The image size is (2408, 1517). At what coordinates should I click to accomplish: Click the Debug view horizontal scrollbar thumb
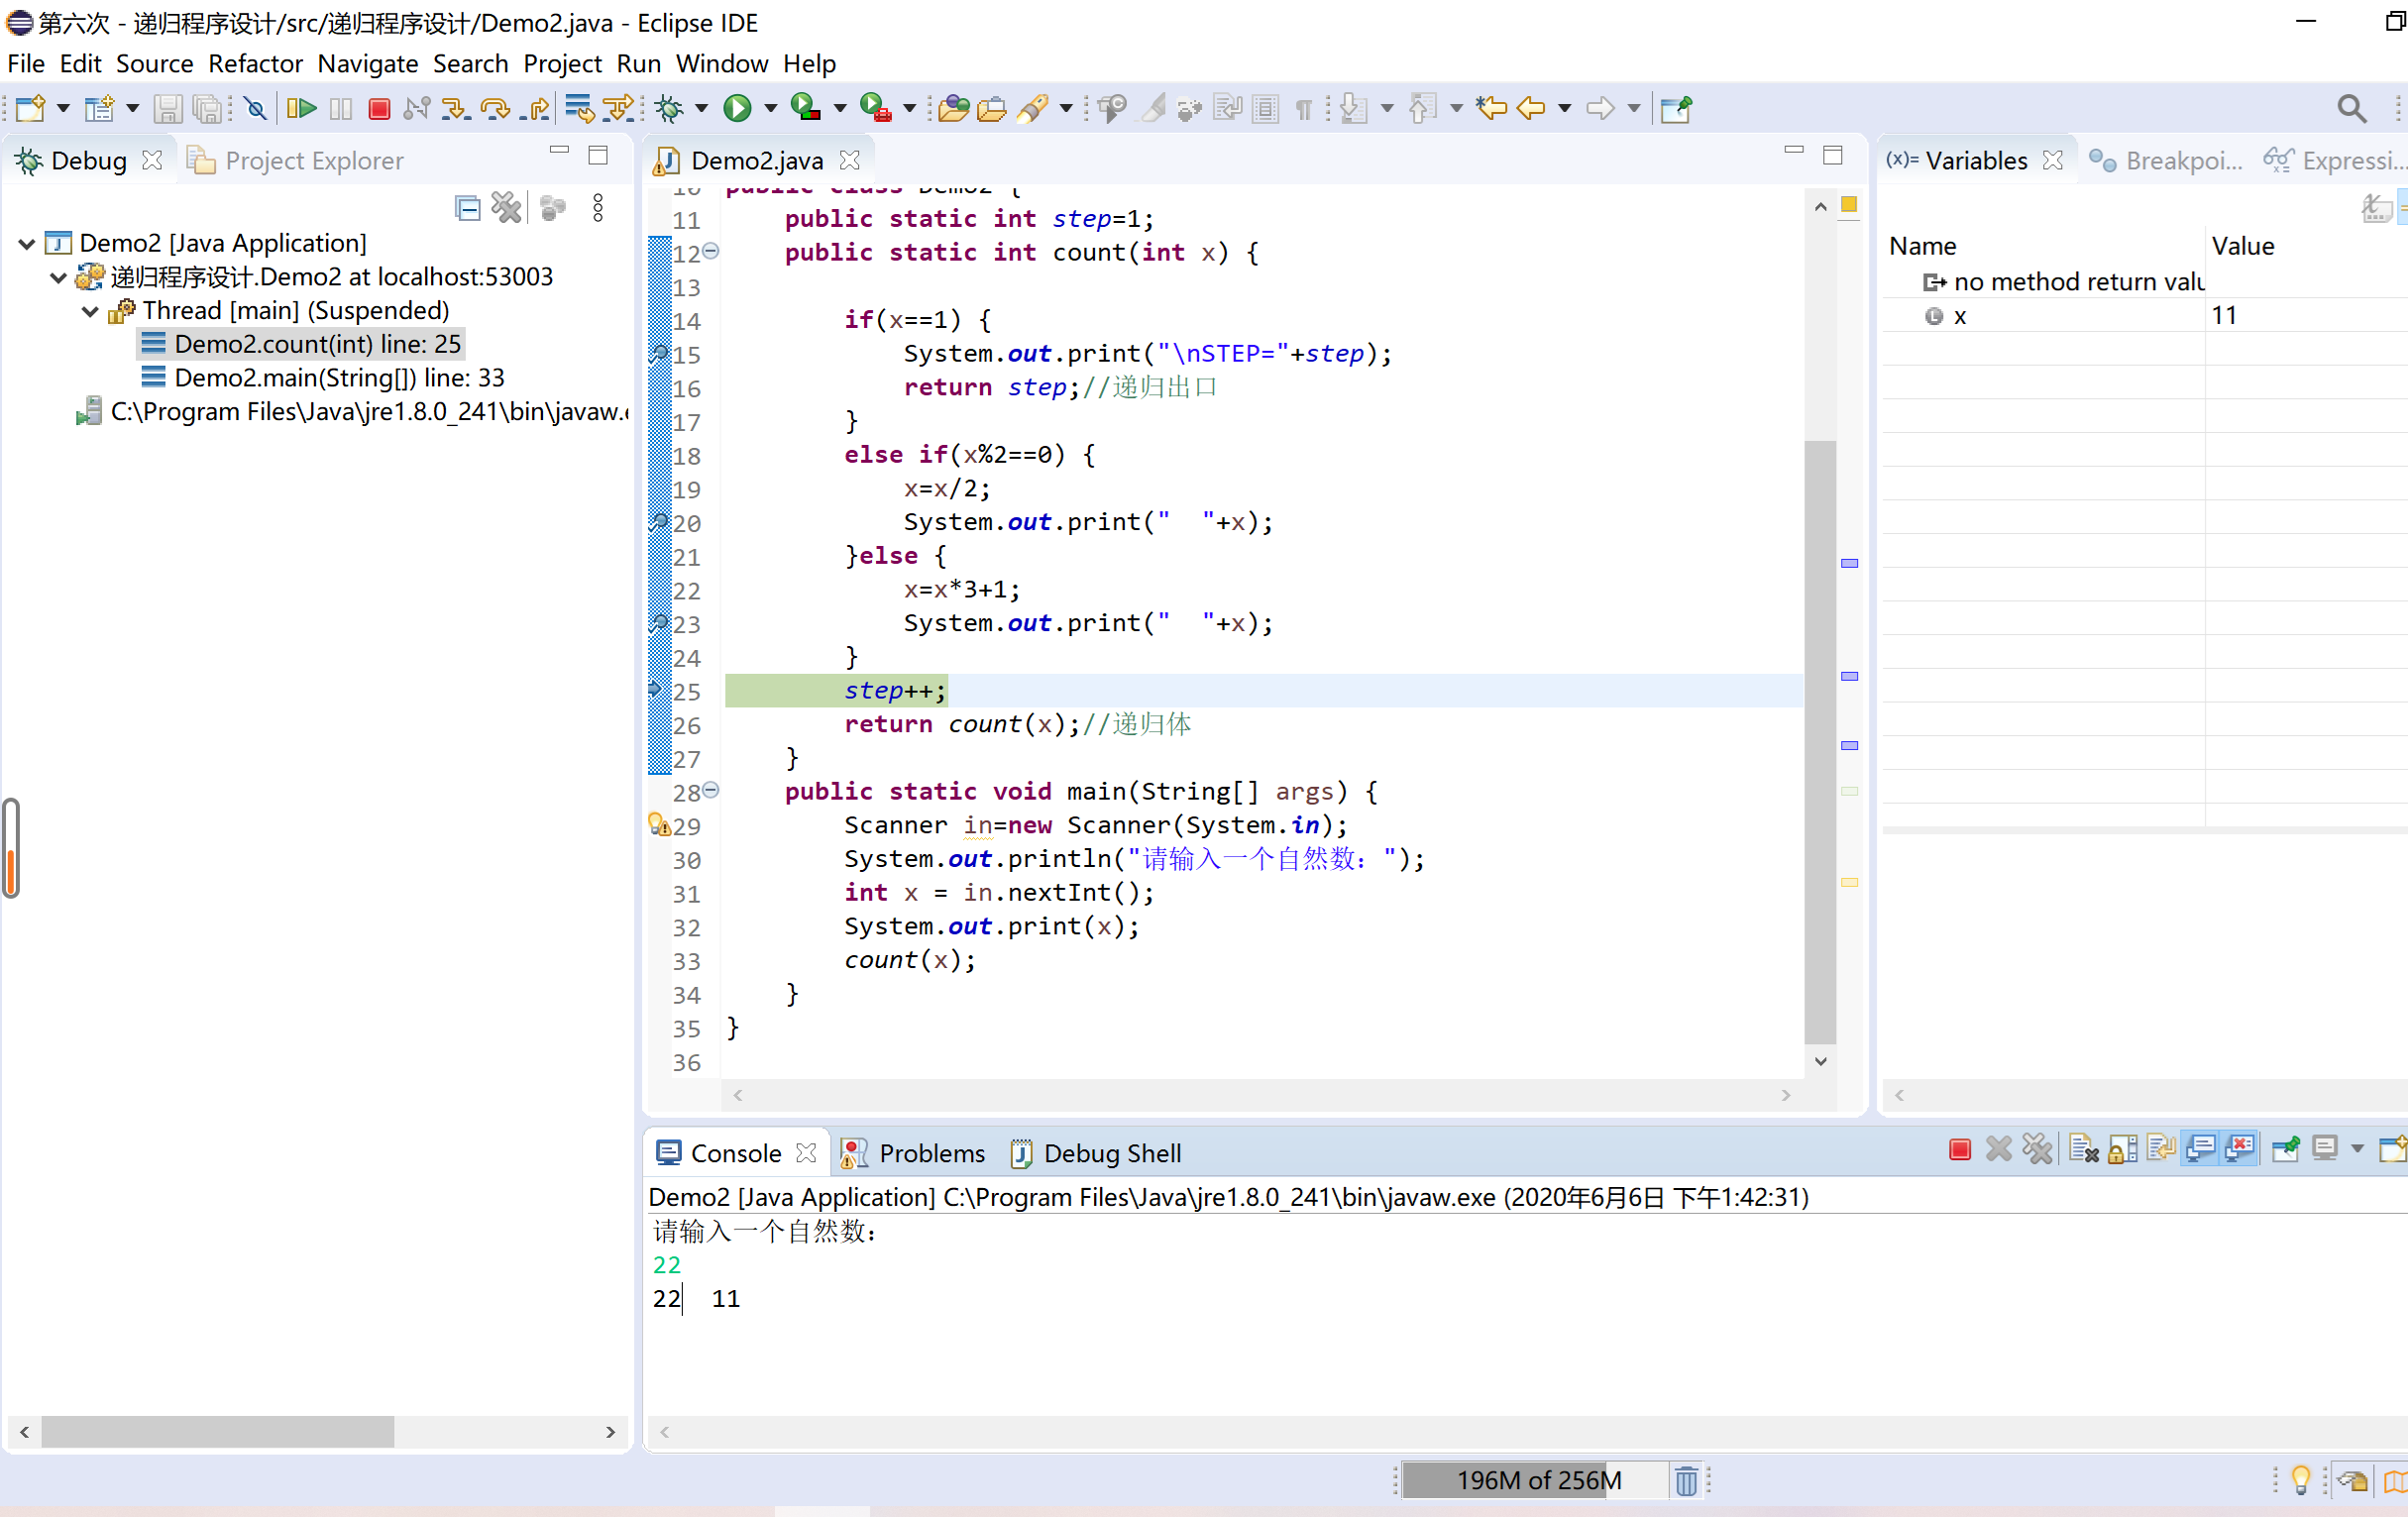pyautogui.click(x=217, y=1431)
